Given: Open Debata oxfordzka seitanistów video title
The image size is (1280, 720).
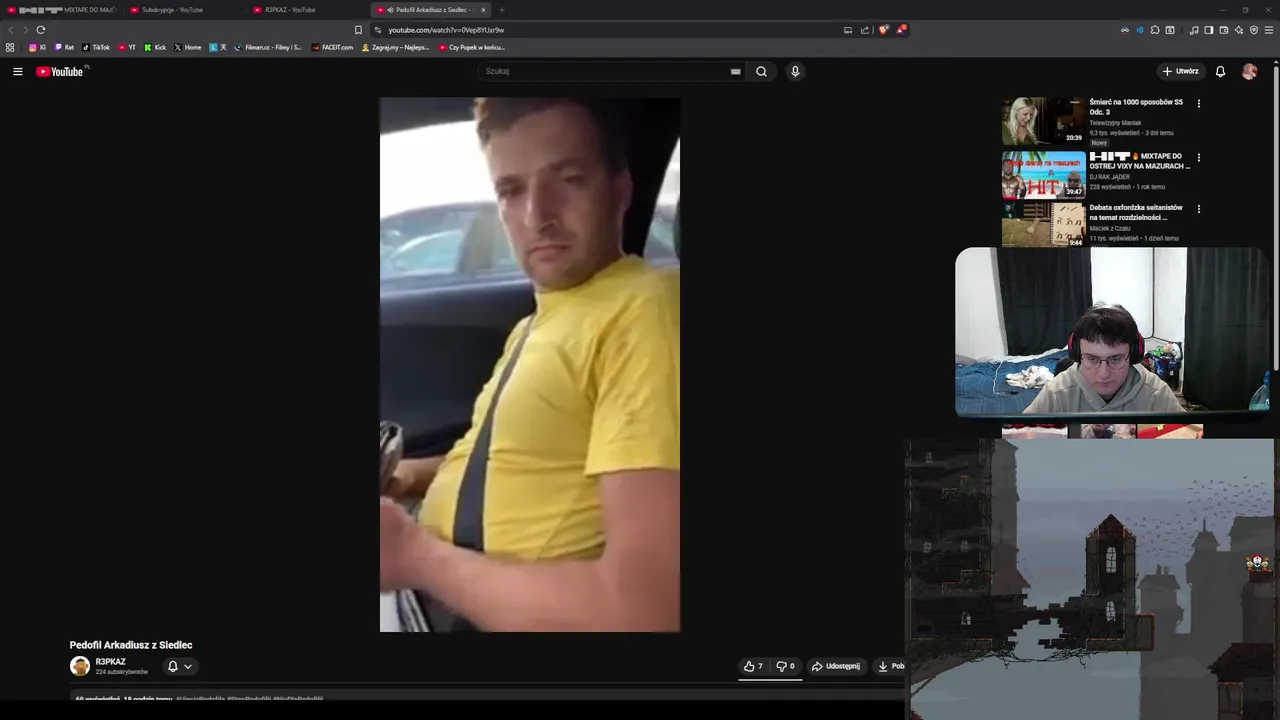Looking at the screenshot, I should coord(1136,212).
